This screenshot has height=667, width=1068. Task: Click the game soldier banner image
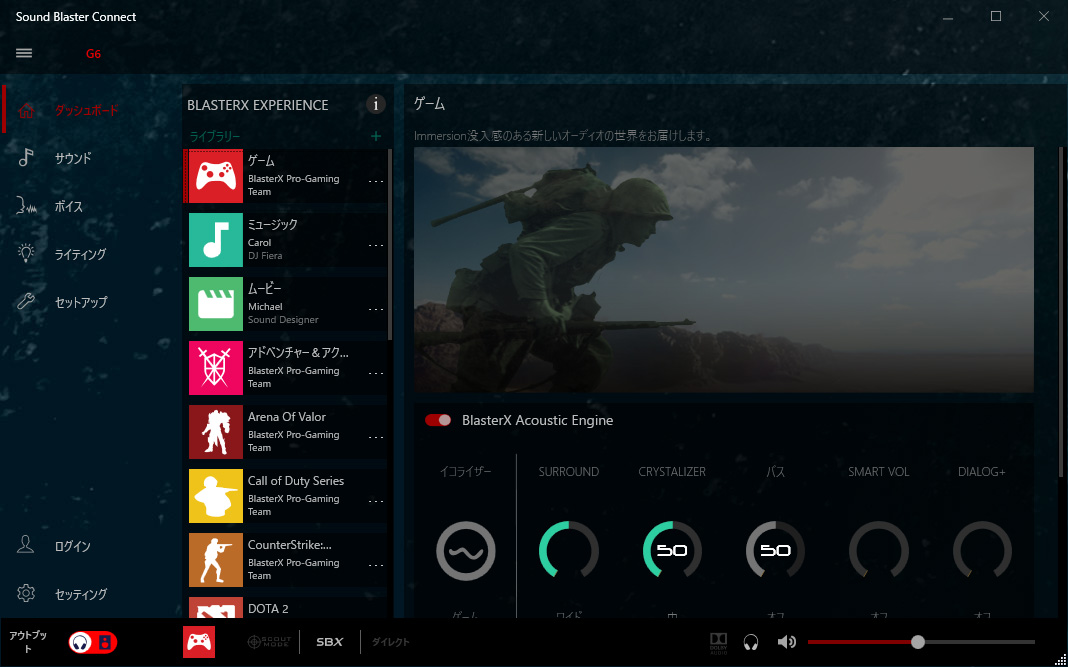tap(723, 270)
